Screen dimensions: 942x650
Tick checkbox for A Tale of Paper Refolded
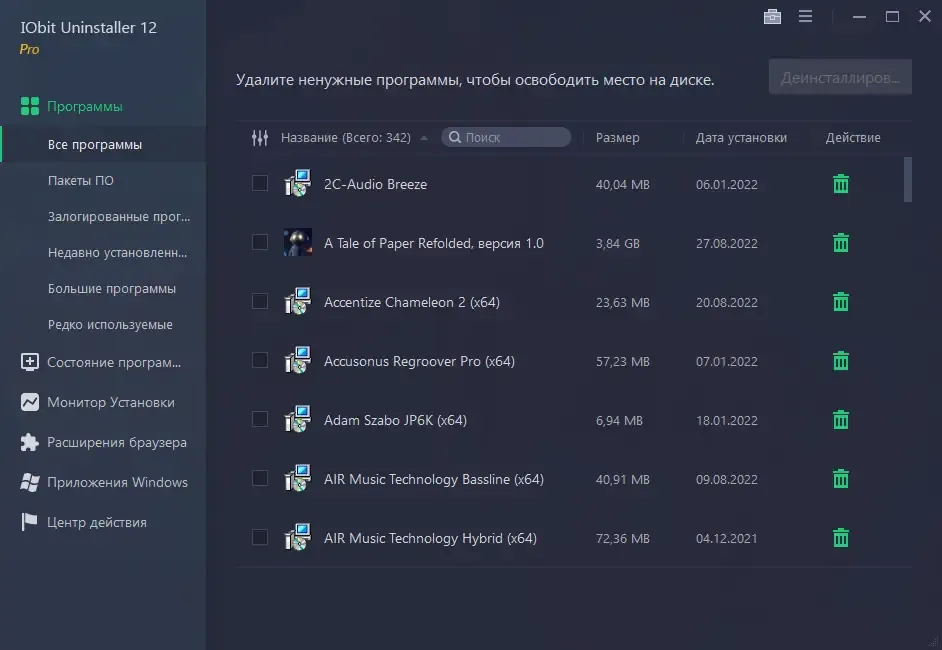click(x=260, y=241)
